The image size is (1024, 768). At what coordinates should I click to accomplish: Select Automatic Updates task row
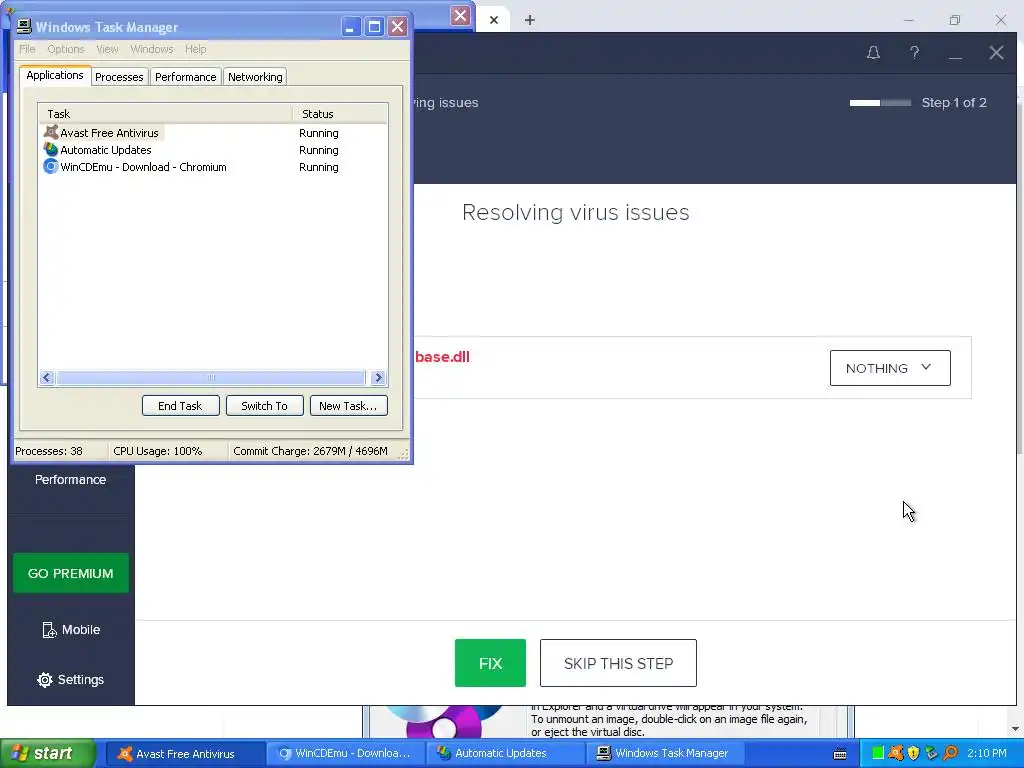pyautogui.click(x=213, y=150)
